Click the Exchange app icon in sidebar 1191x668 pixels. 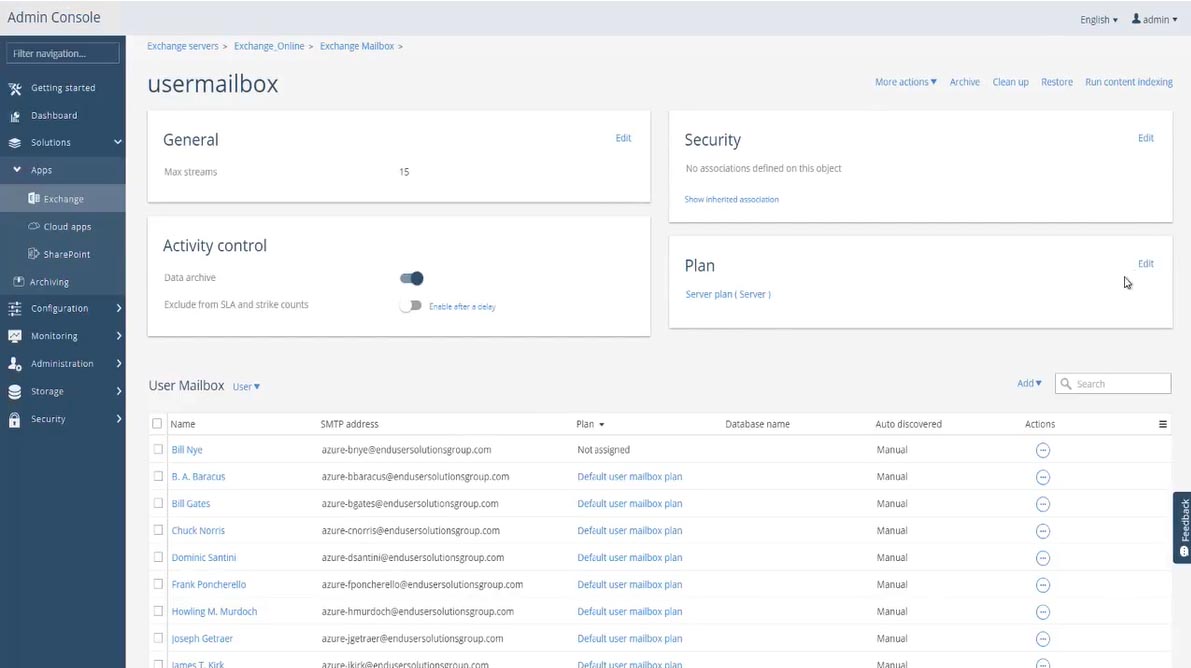(34, 199)
